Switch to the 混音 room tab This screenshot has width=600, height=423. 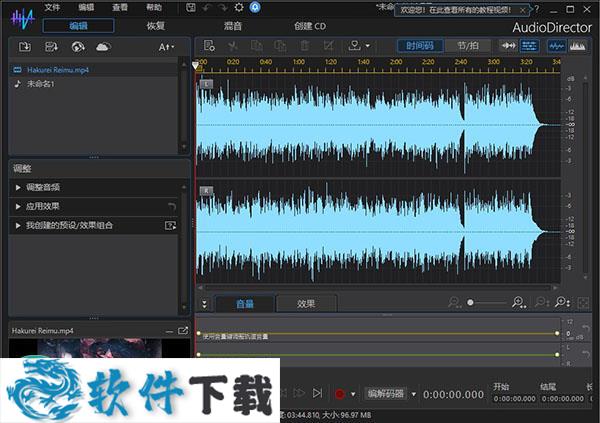tap(233, 26)
